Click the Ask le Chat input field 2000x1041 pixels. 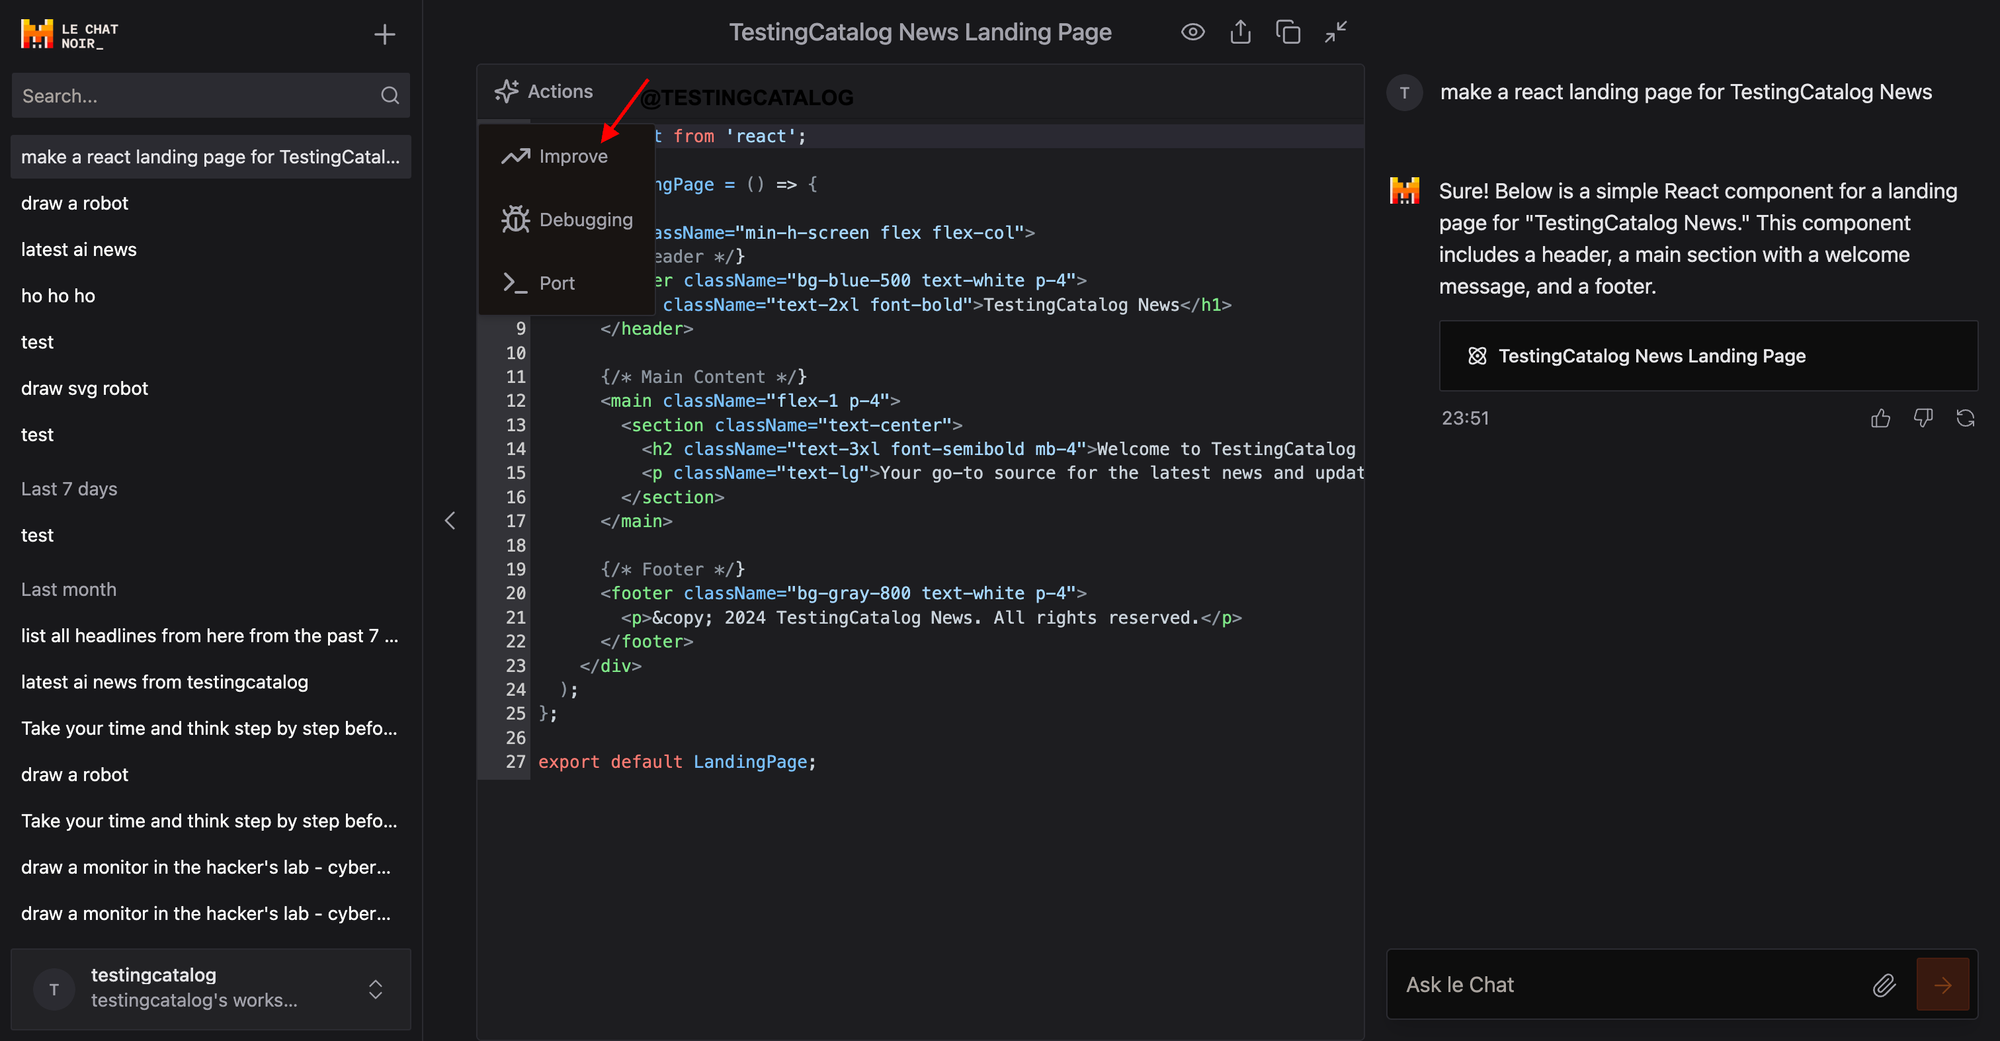(x=1630, y=985)
